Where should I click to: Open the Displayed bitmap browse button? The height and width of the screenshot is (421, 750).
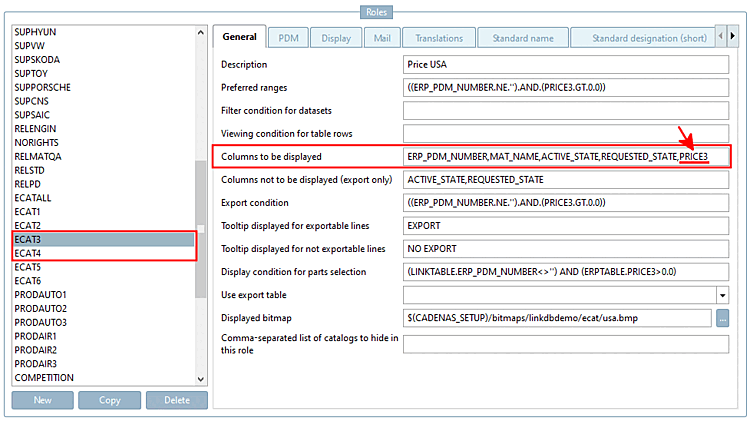coord(722,318)
